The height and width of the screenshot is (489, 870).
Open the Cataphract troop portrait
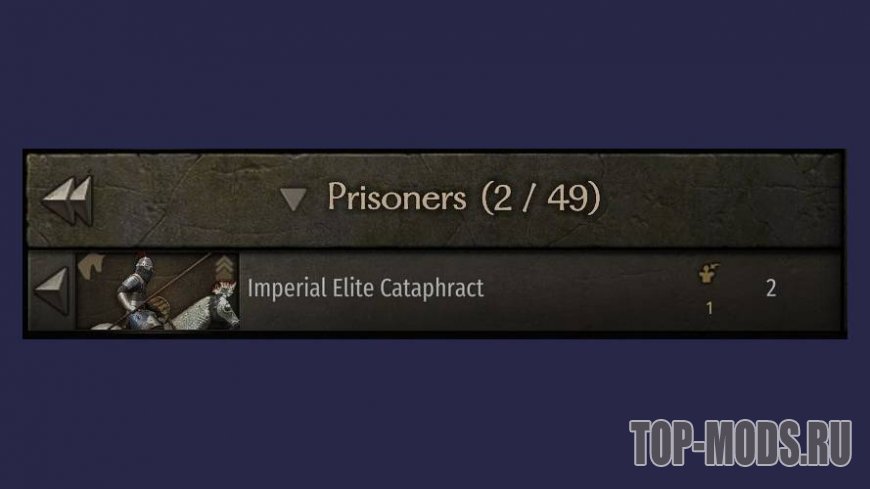(158, 291)
